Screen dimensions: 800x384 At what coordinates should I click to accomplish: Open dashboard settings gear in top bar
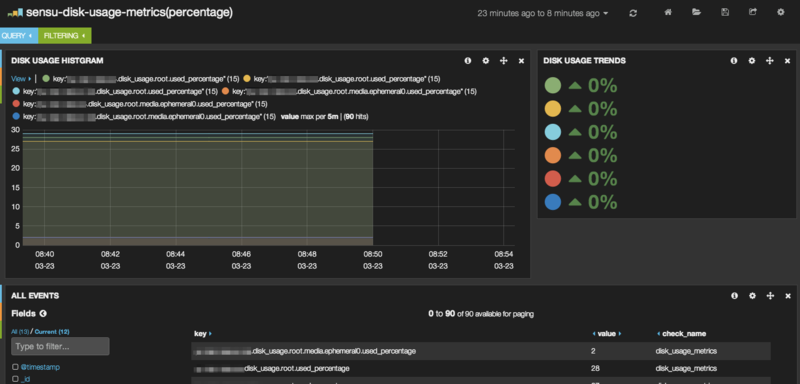781,12
